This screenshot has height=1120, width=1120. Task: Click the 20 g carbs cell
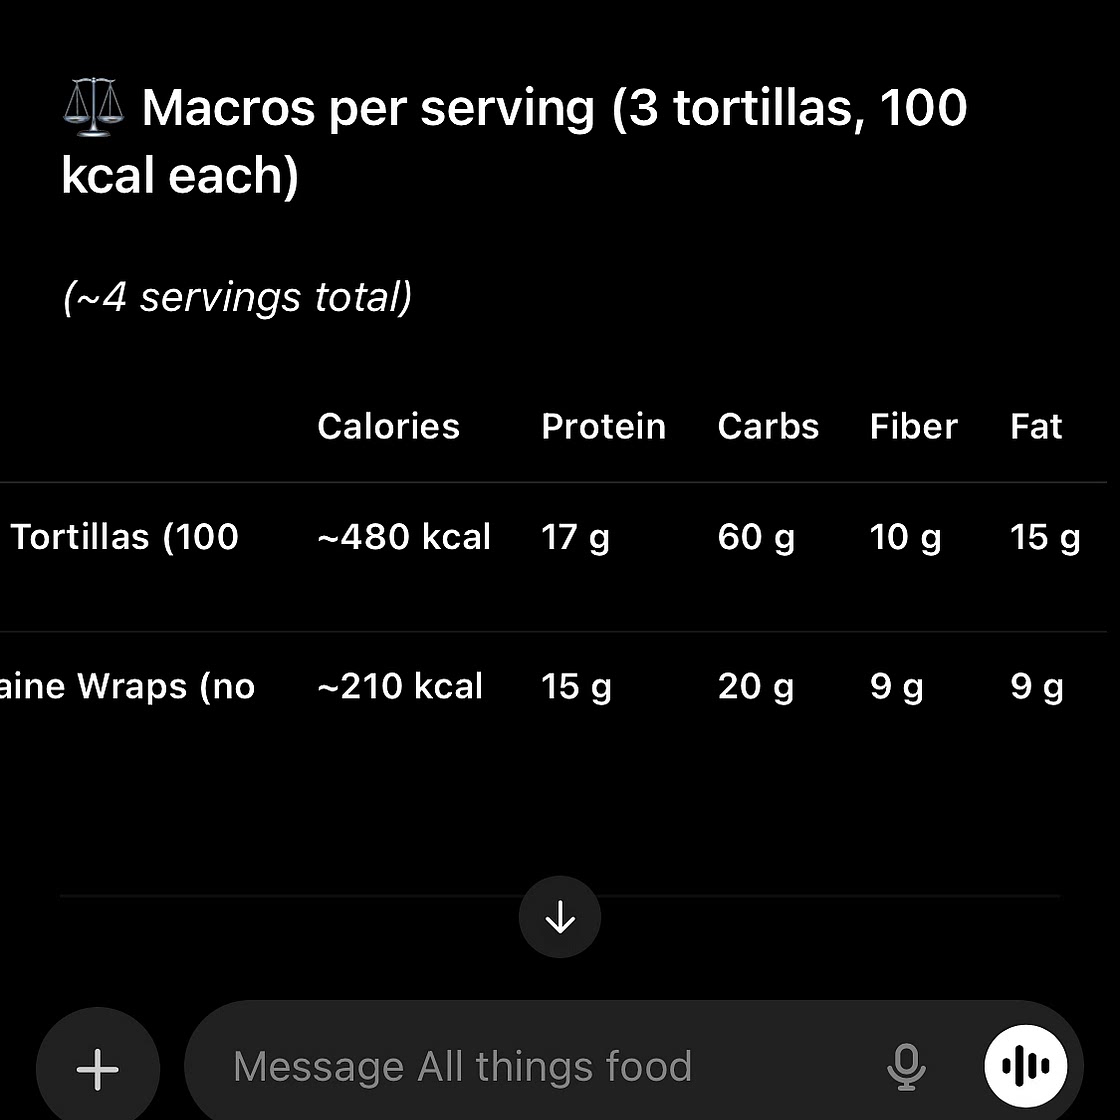755,687
